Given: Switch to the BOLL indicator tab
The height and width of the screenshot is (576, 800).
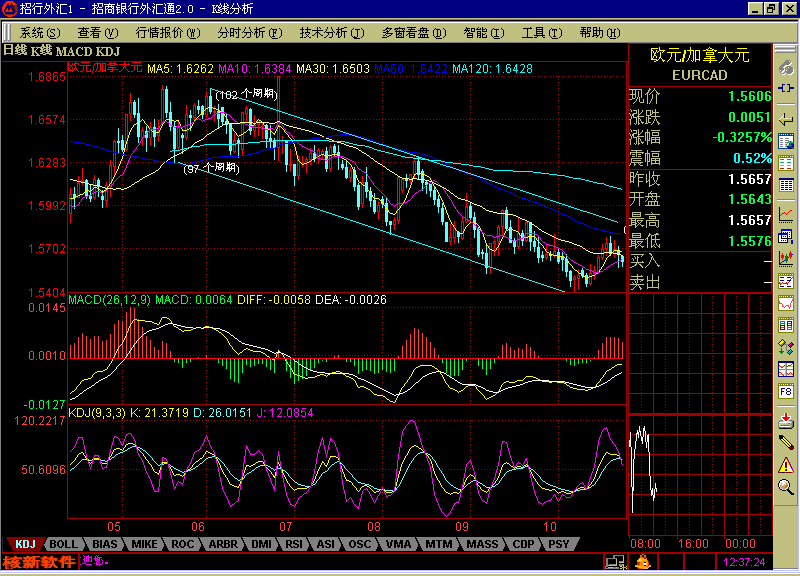Looking at the screenshot, I should pos(63,544).
